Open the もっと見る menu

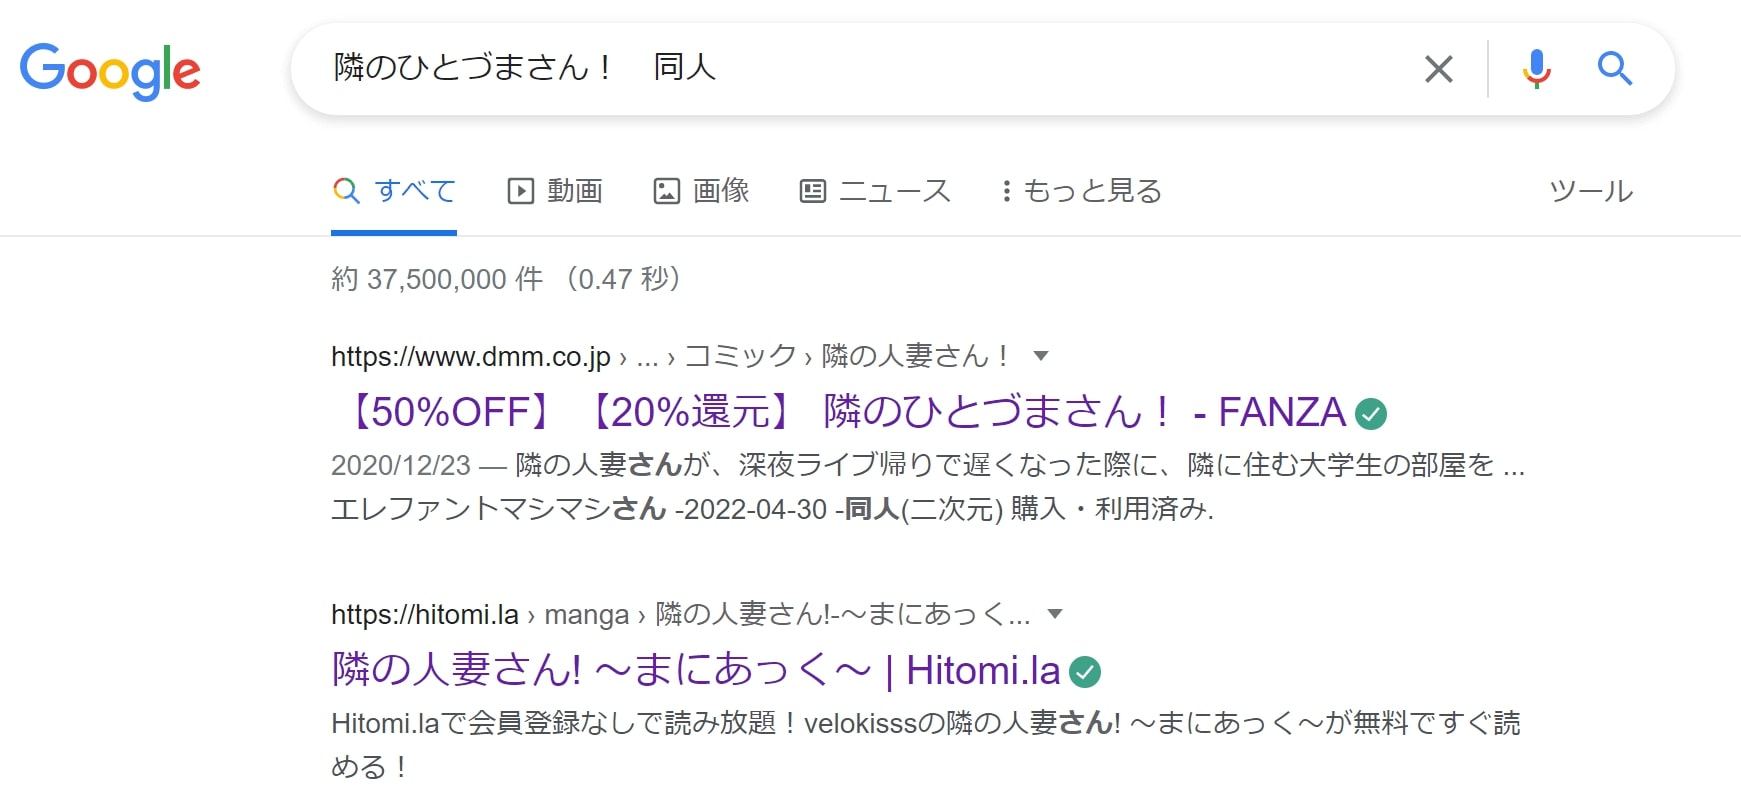tap(1081, 191)
